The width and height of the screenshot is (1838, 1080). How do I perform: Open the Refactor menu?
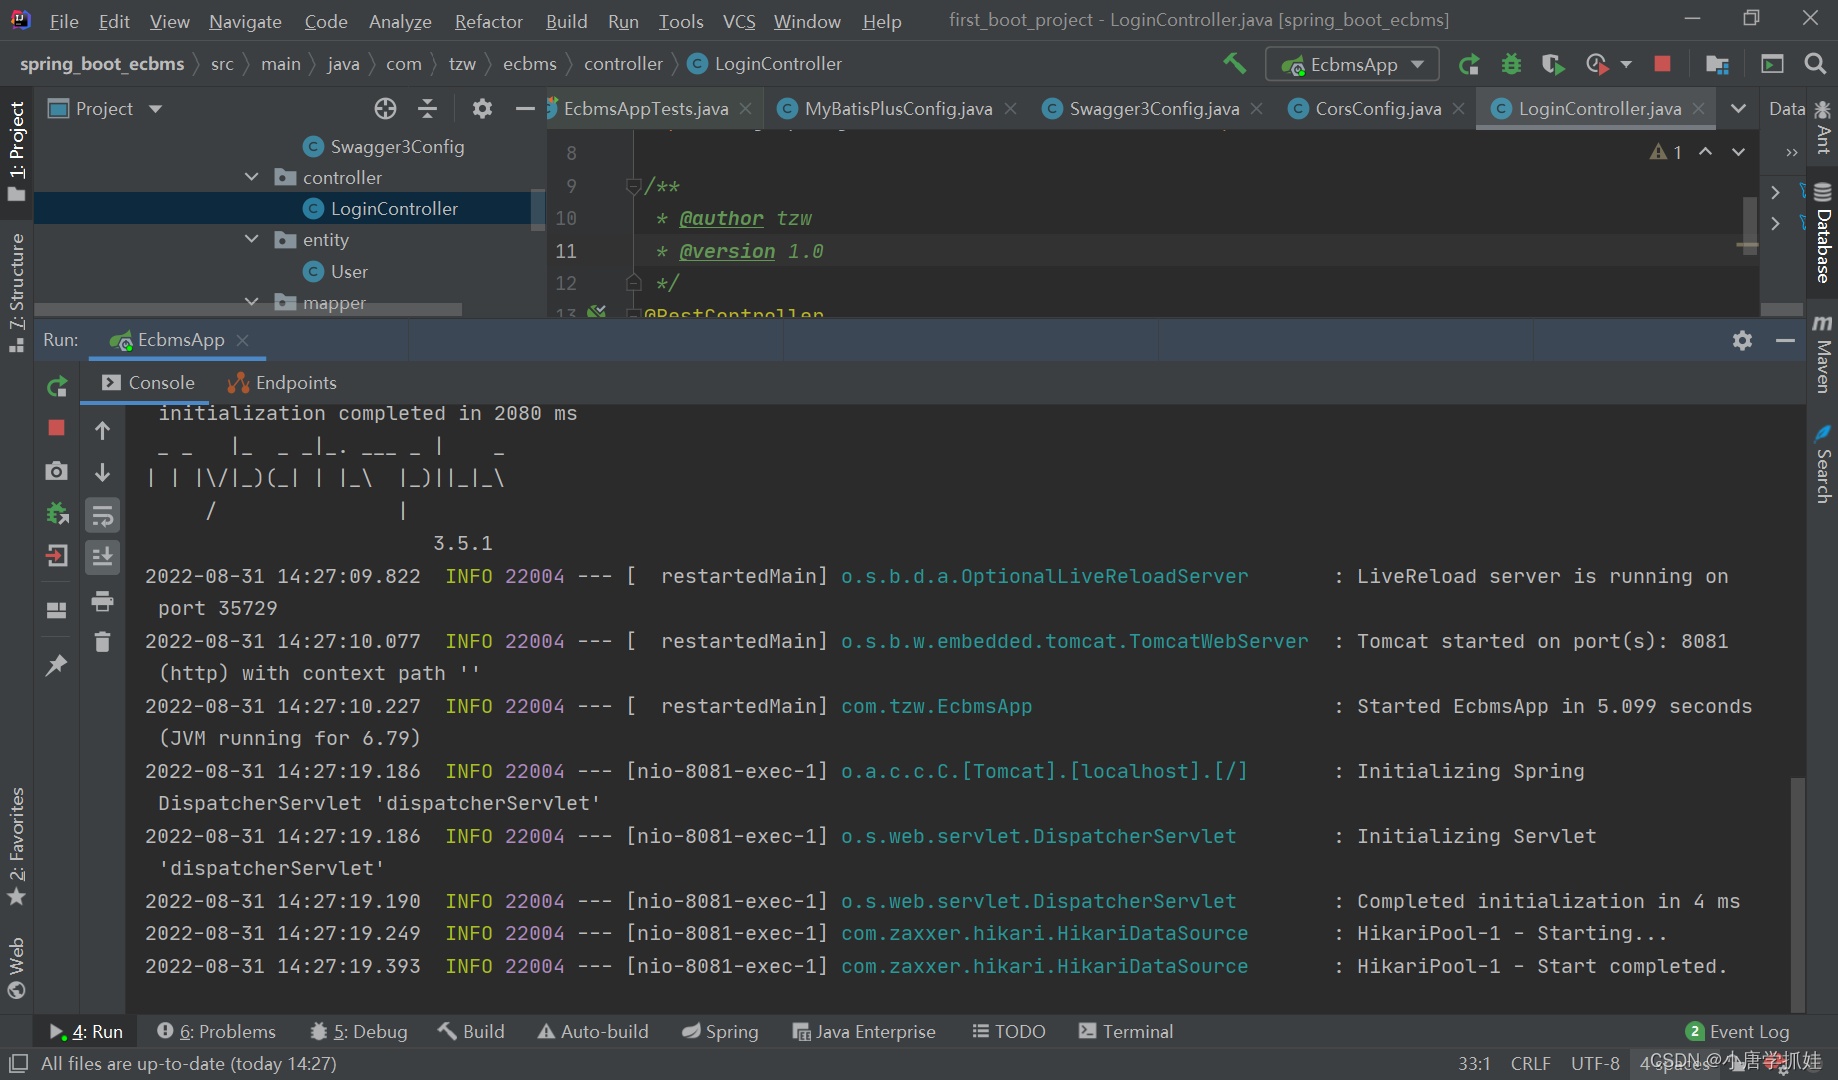[488, 21]
